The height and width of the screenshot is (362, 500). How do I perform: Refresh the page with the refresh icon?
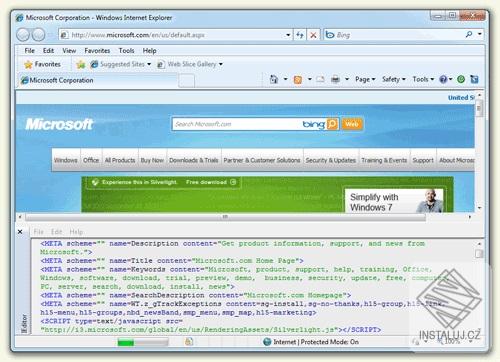point(300,35)
